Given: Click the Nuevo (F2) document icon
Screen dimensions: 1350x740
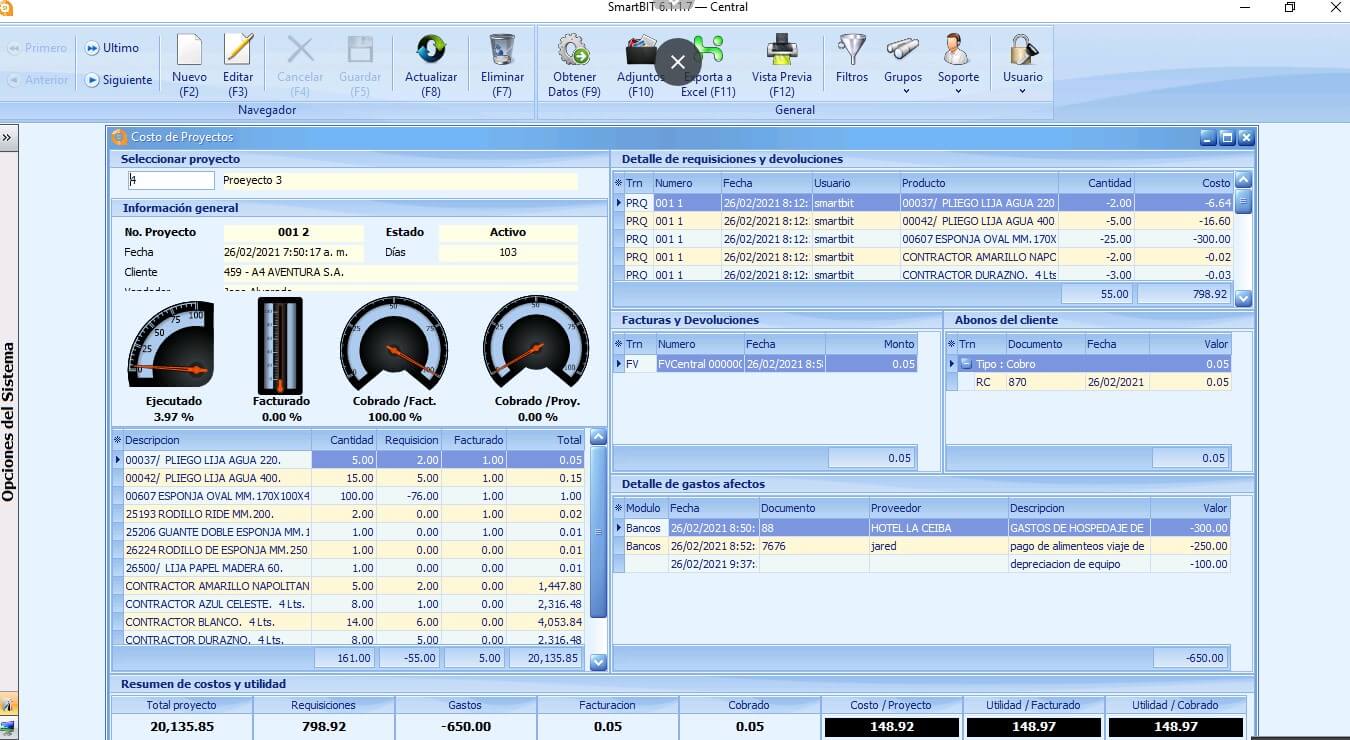Looking at the screenshot, I should (x=189, y=50).
